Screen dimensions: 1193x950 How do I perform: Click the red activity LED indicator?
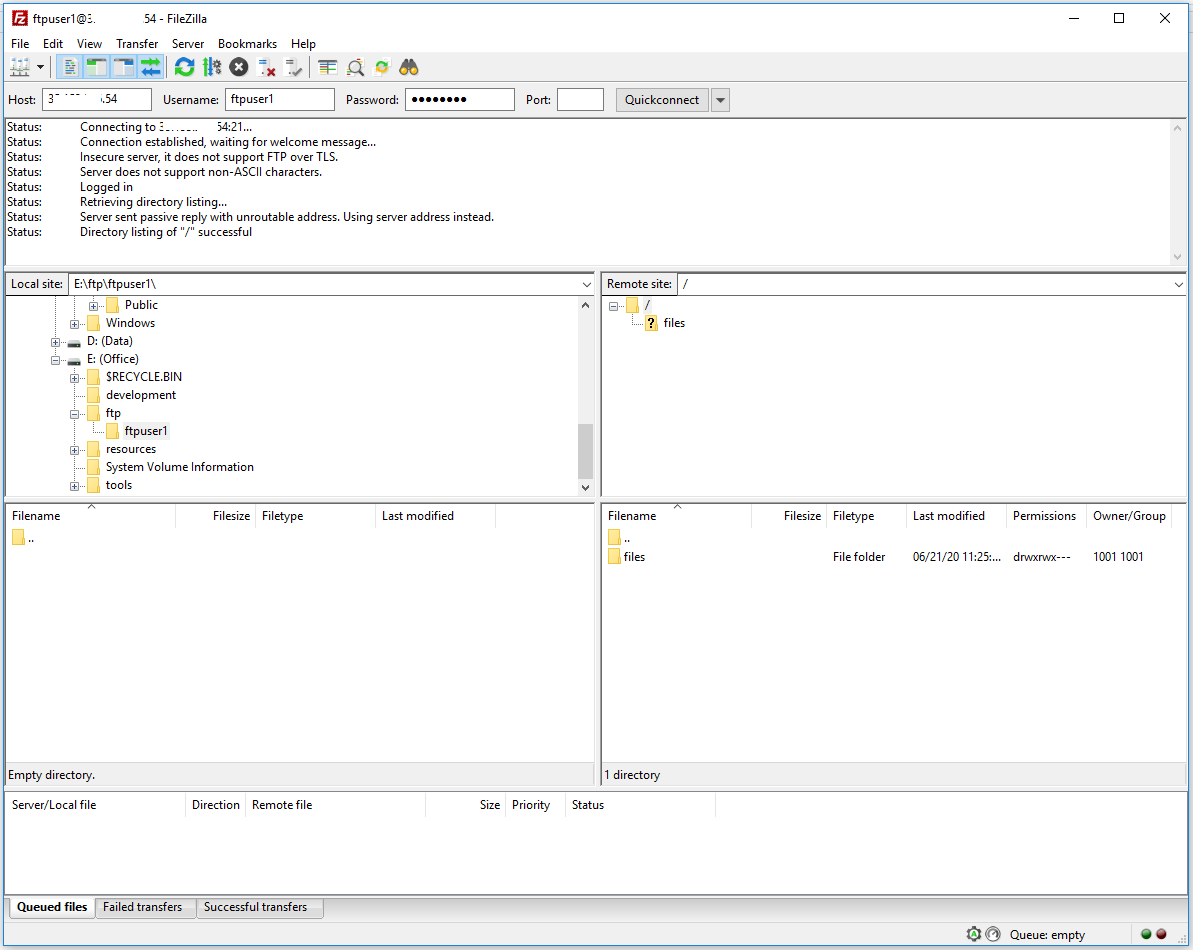pos(1161,934)
